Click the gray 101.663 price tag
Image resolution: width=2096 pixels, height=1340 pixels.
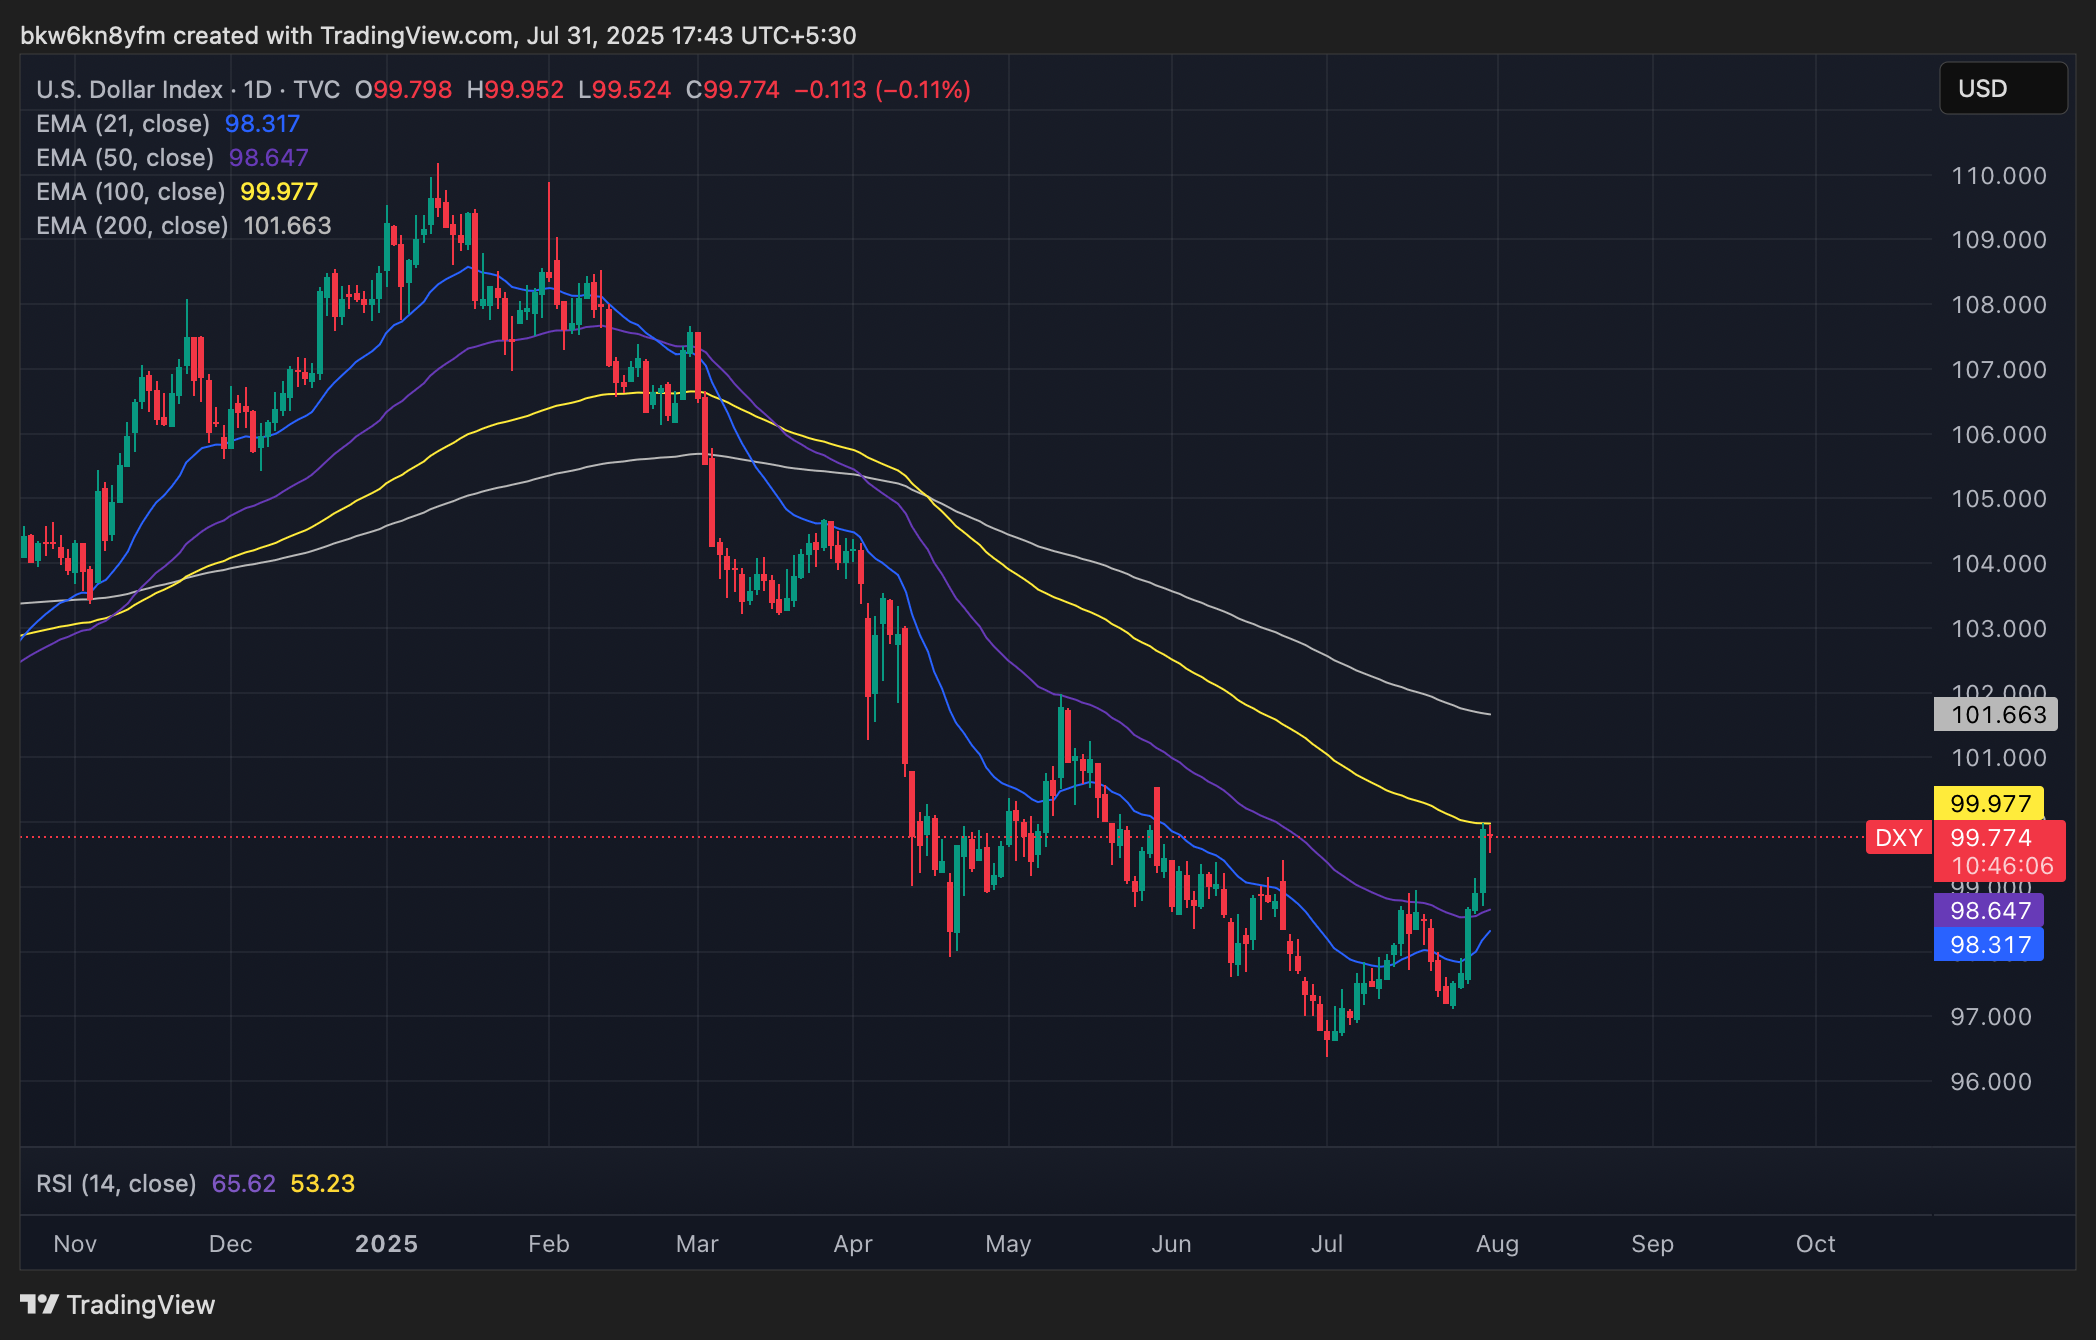[1997, 714]
